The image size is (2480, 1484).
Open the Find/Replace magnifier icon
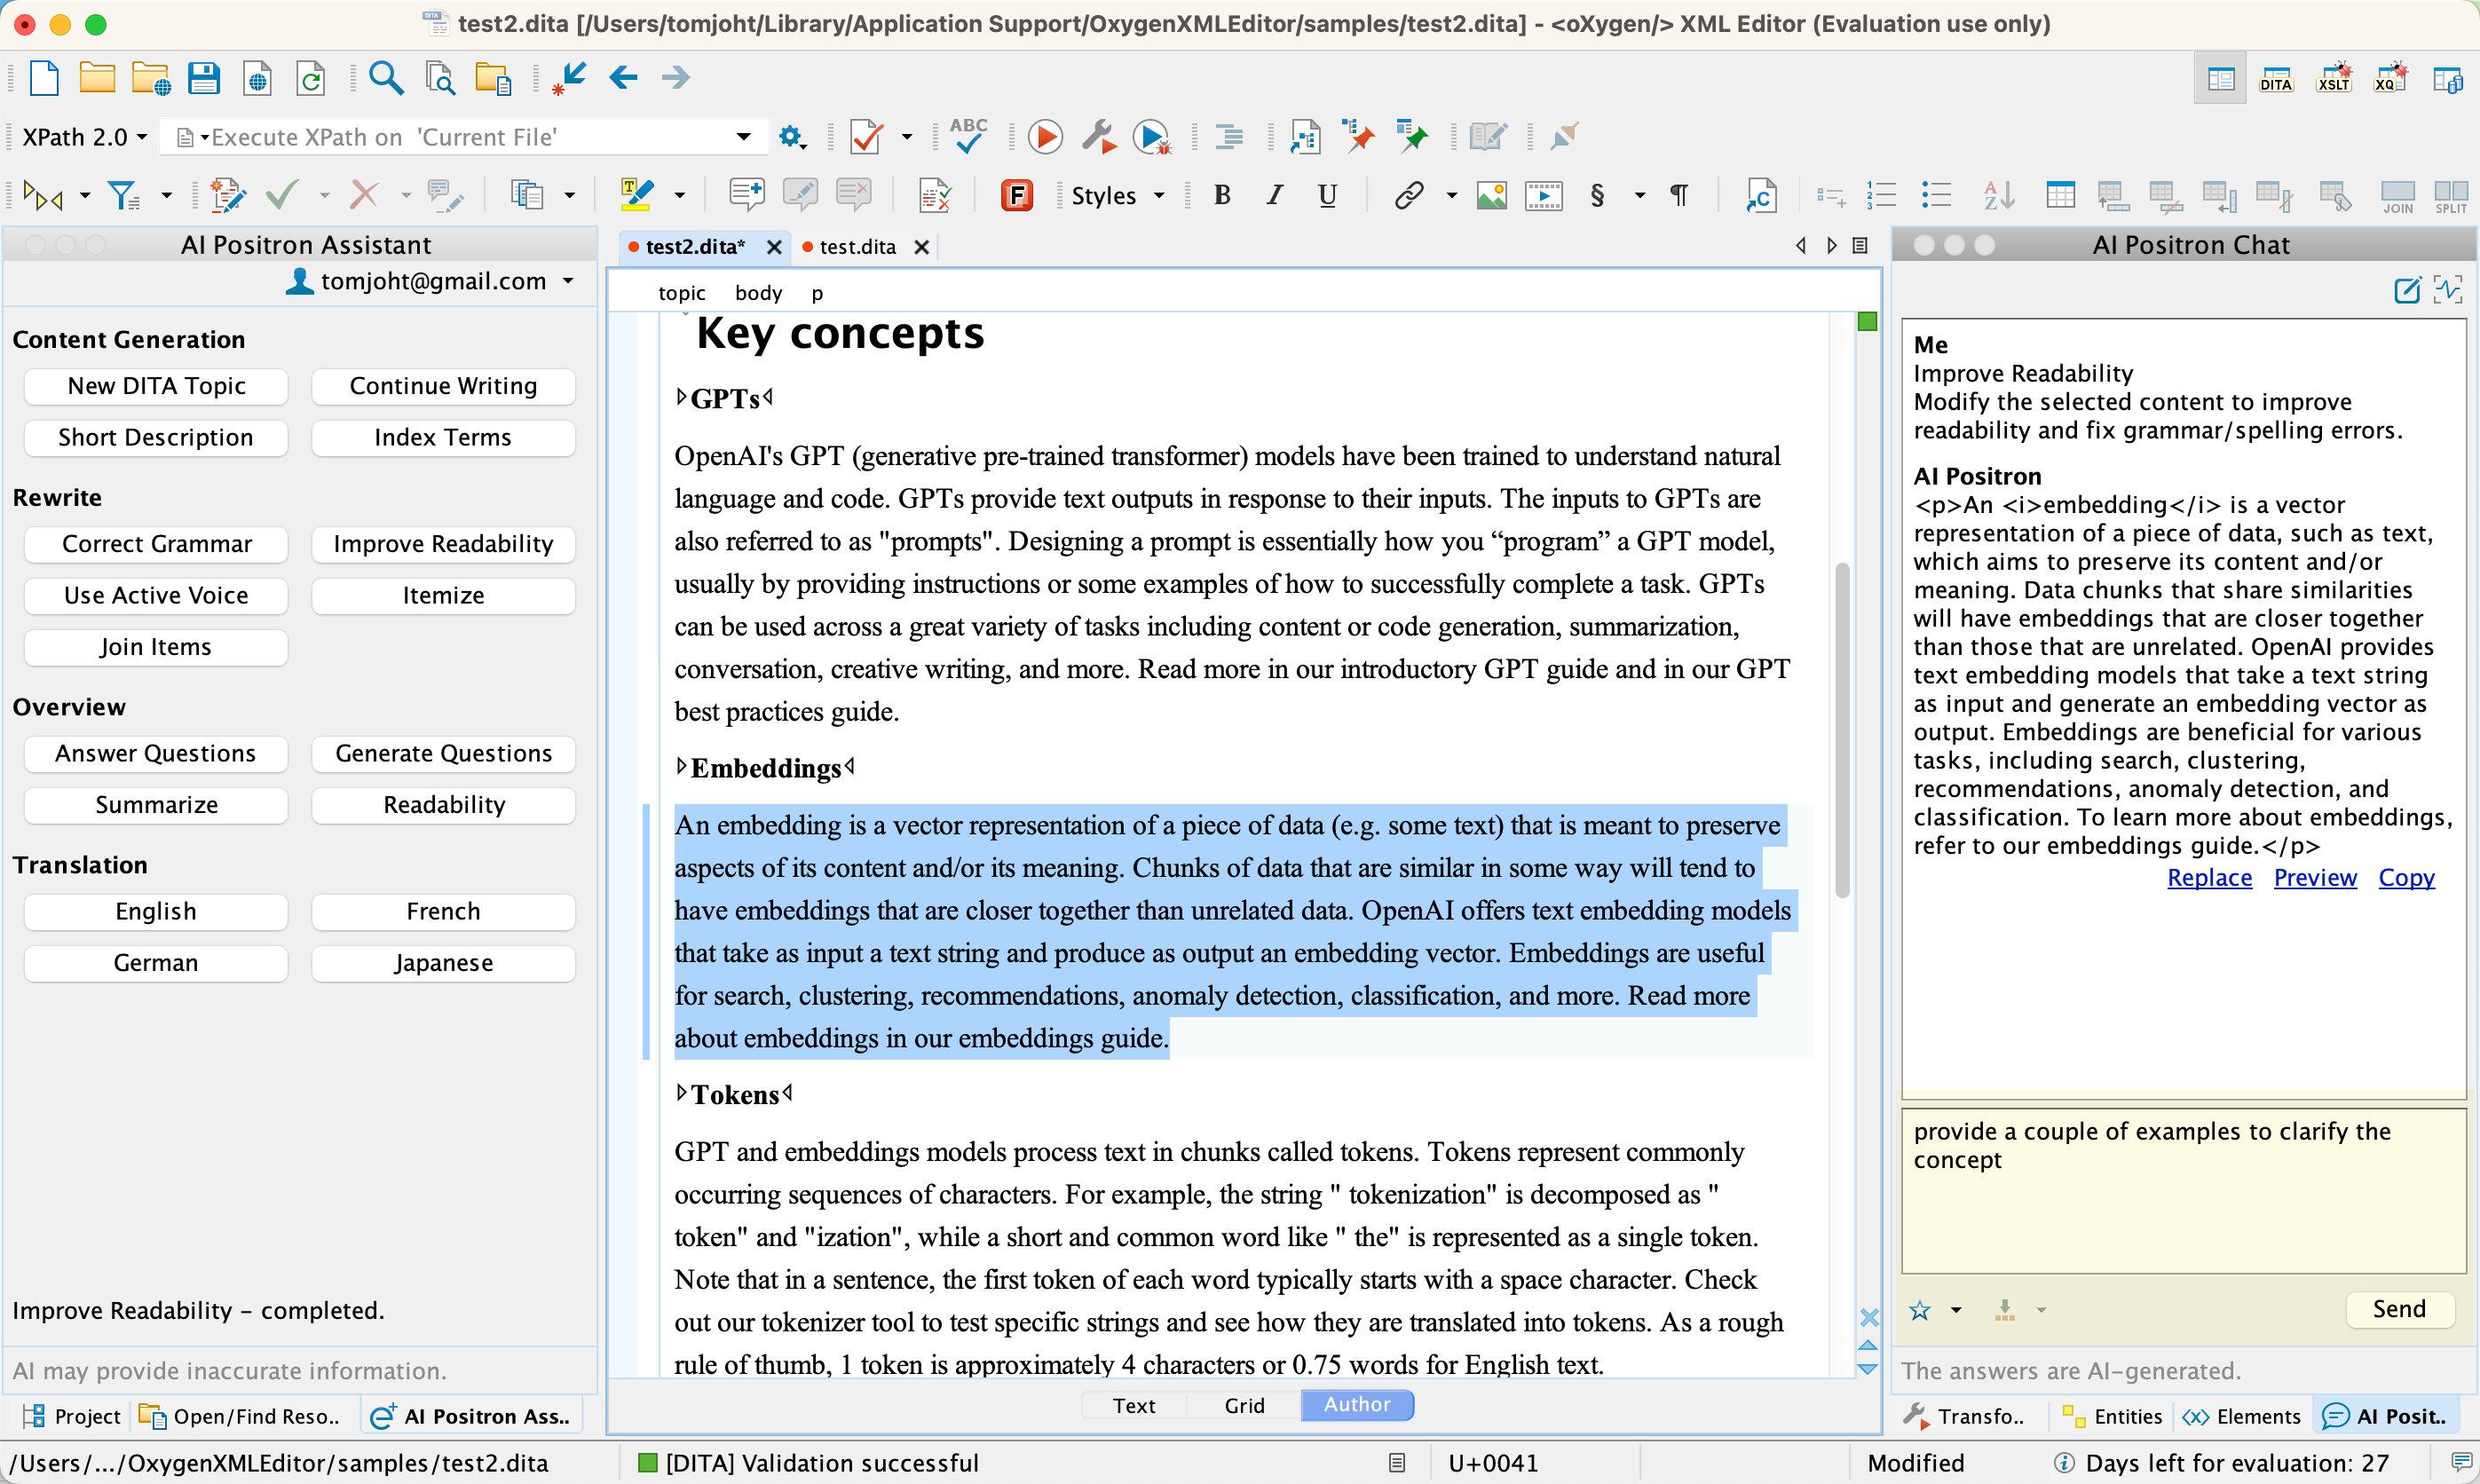(x=386, y=78)
